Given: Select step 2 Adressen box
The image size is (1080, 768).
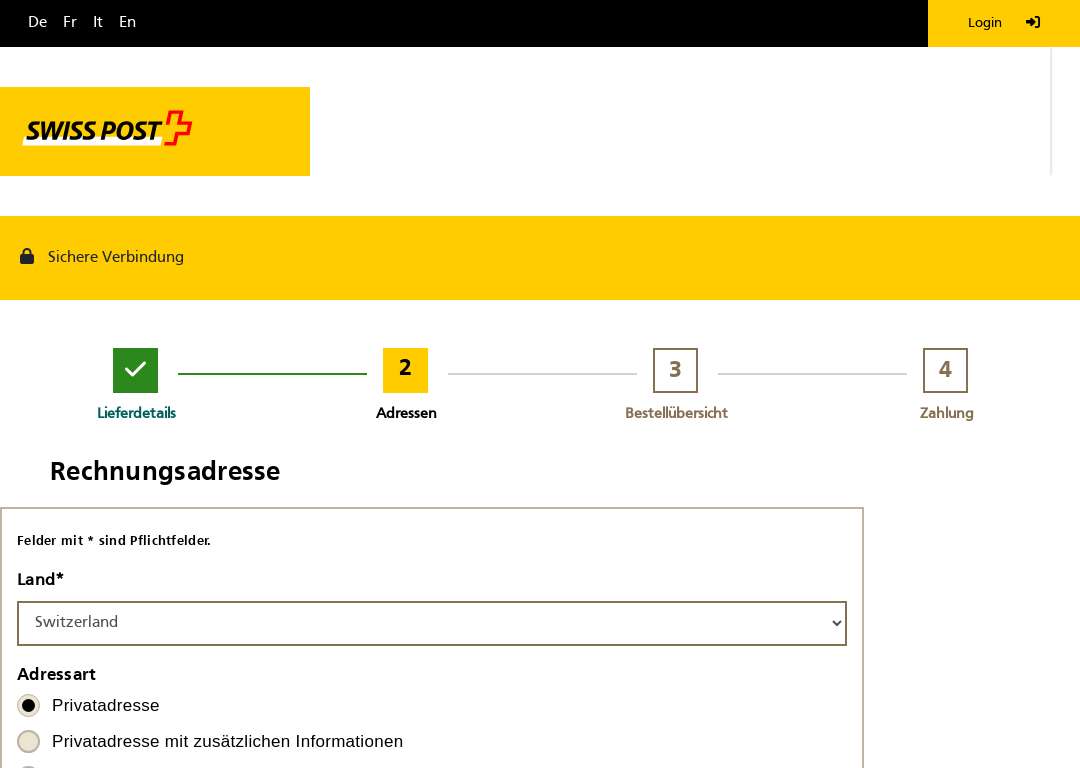Looking at the screenshot, I should coord(405,371).
